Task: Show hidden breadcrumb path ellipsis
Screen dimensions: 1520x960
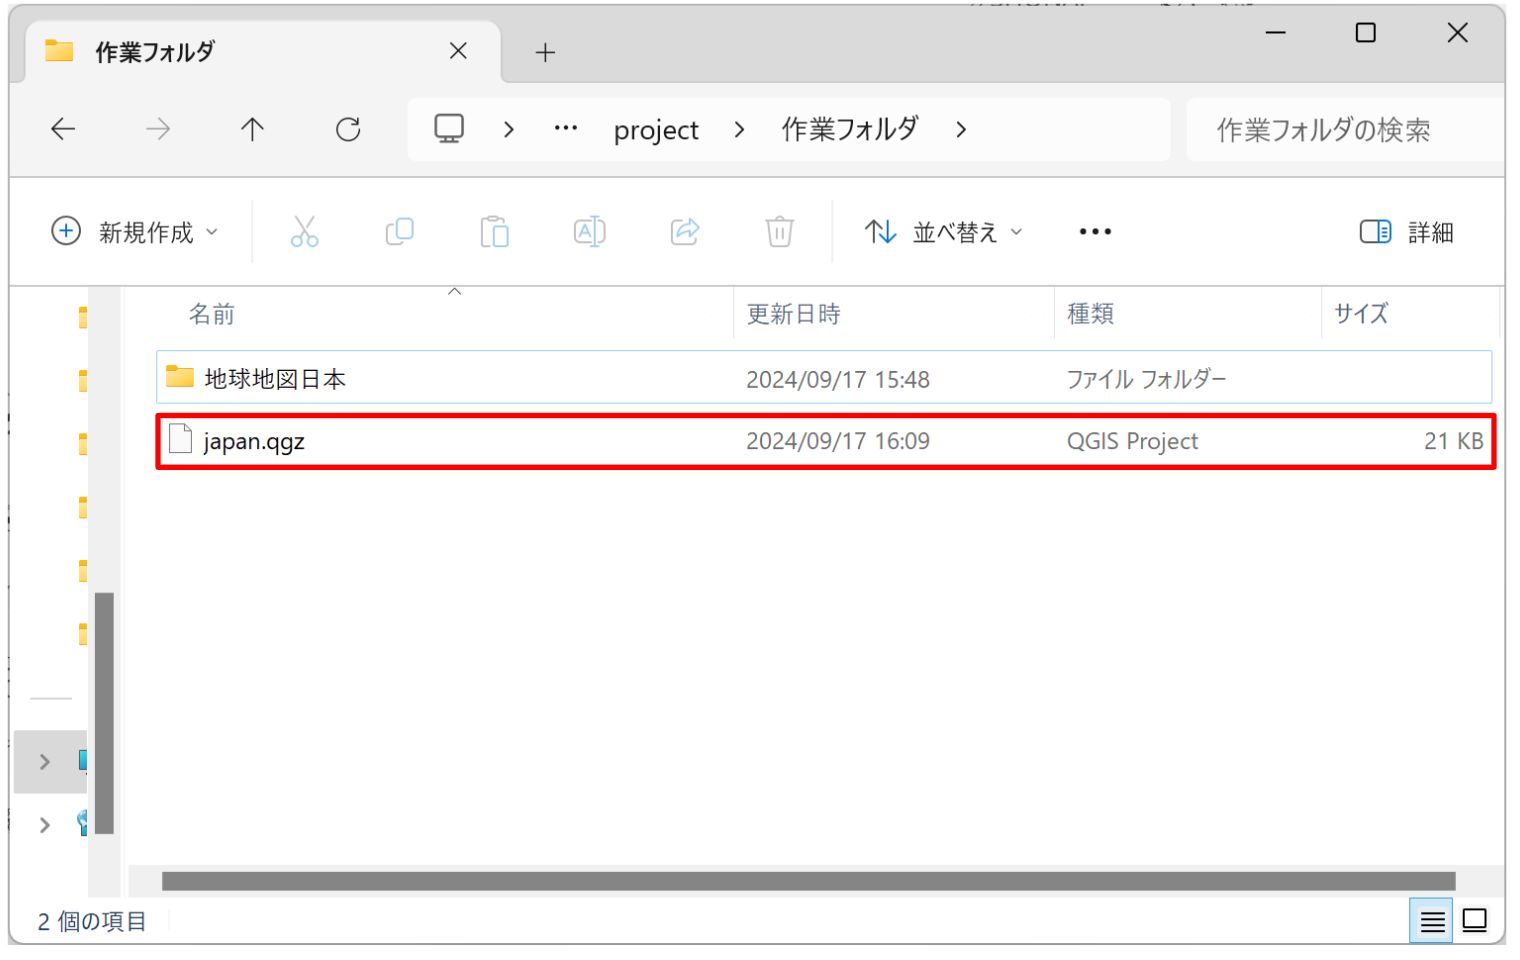Action: 566,128
